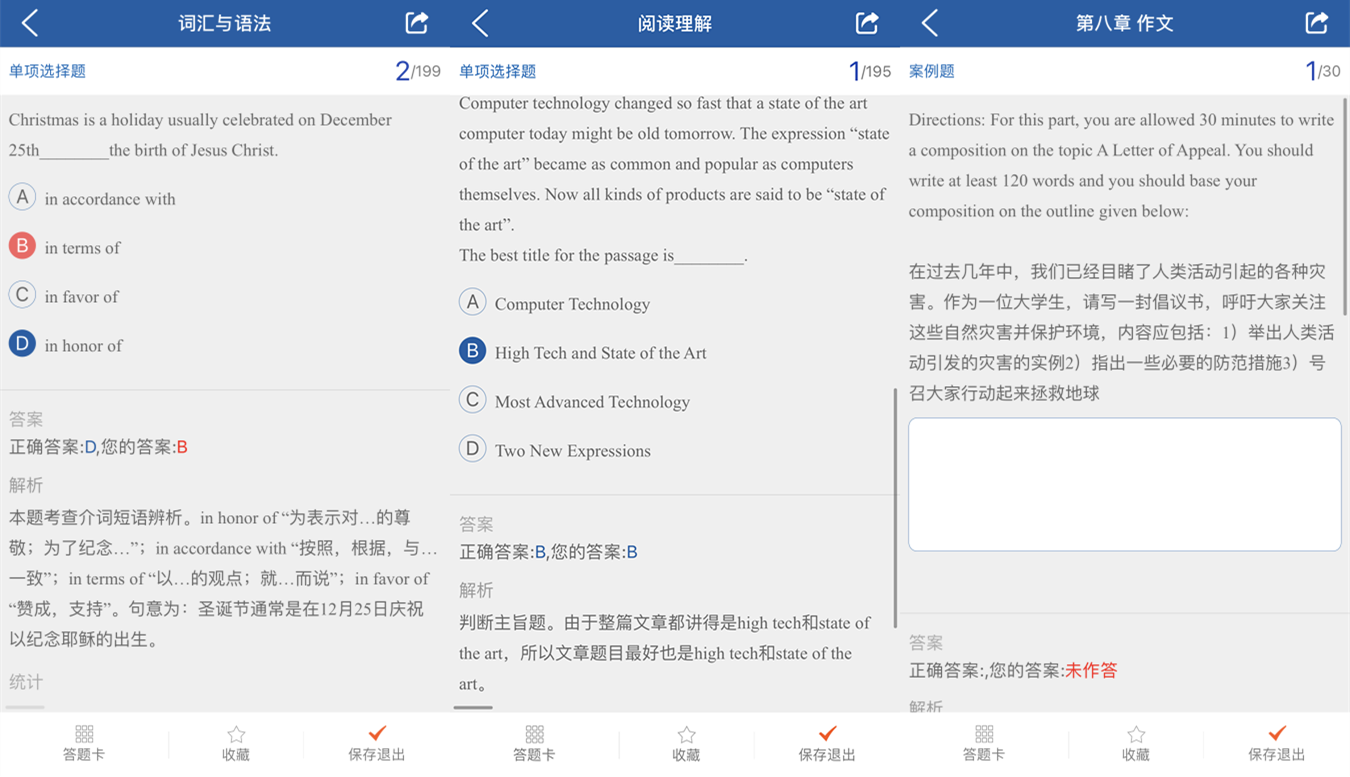The image size is (1350, 777).
Task: Tap the share icon in 阅读理解 header
Action: point(867,23)
